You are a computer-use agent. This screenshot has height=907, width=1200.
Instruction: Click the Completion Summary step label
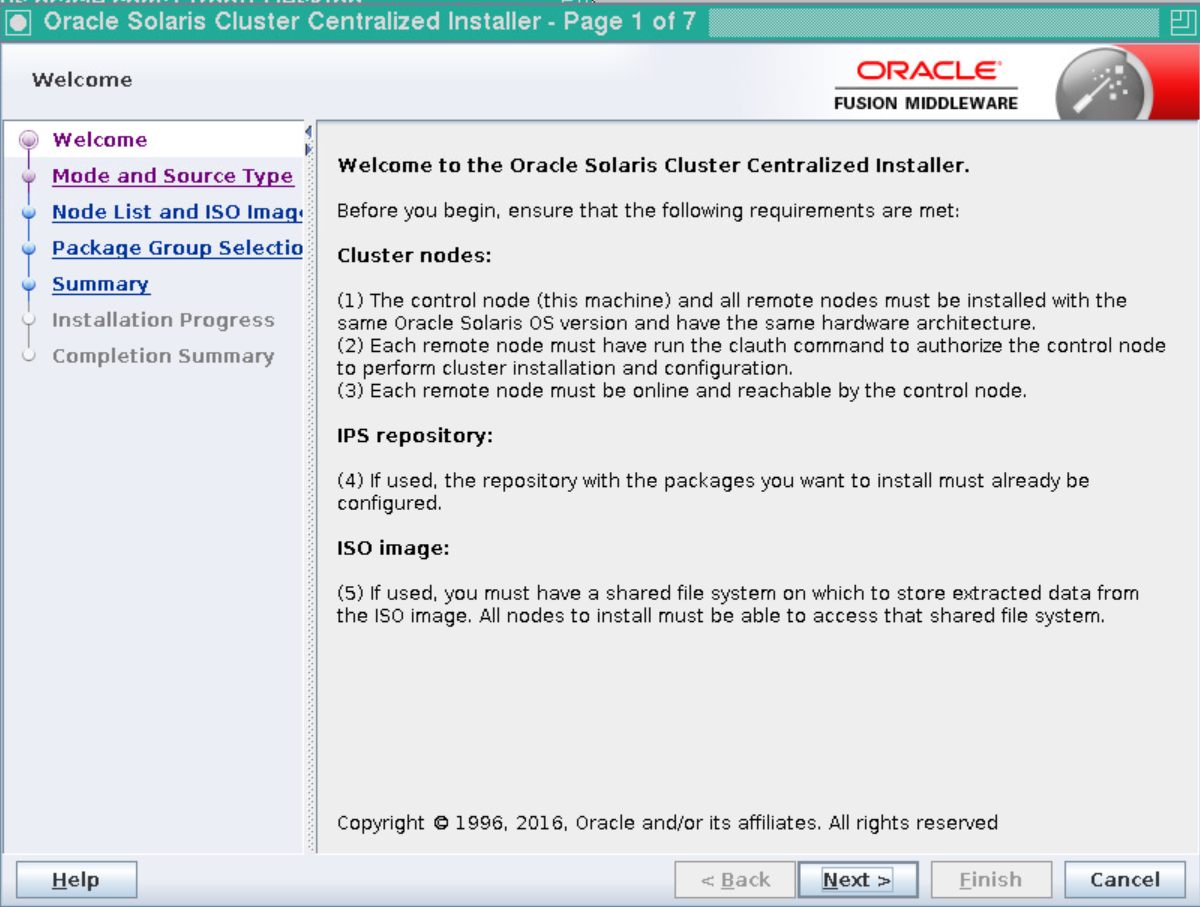click(163, 356)
